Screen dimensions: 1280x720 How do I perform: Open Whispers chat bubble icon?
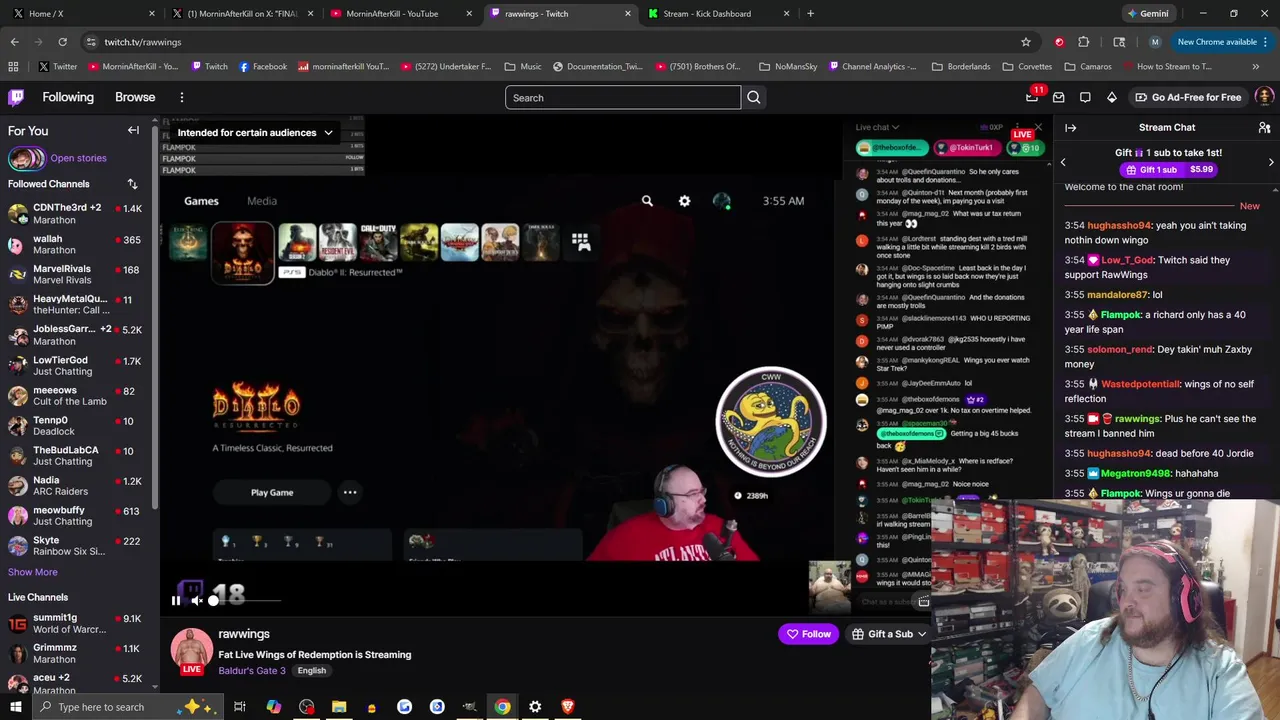1085,97
